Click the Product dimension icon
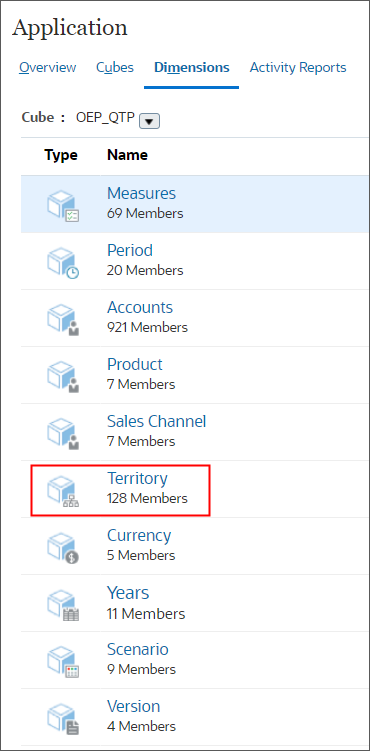Image resolution: width=370 pixels, height=751 pixels. [x=63, y=377]
